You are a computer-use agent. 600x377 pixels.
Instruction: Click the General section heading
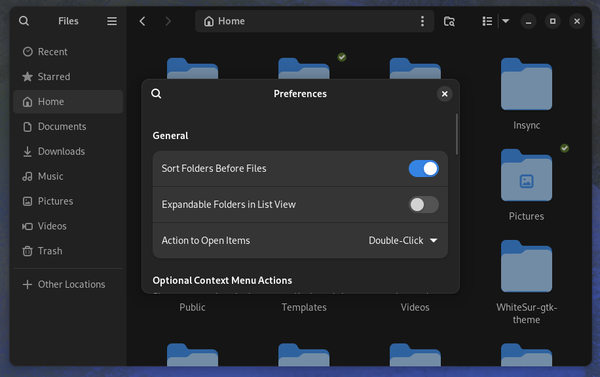[170, 136]
